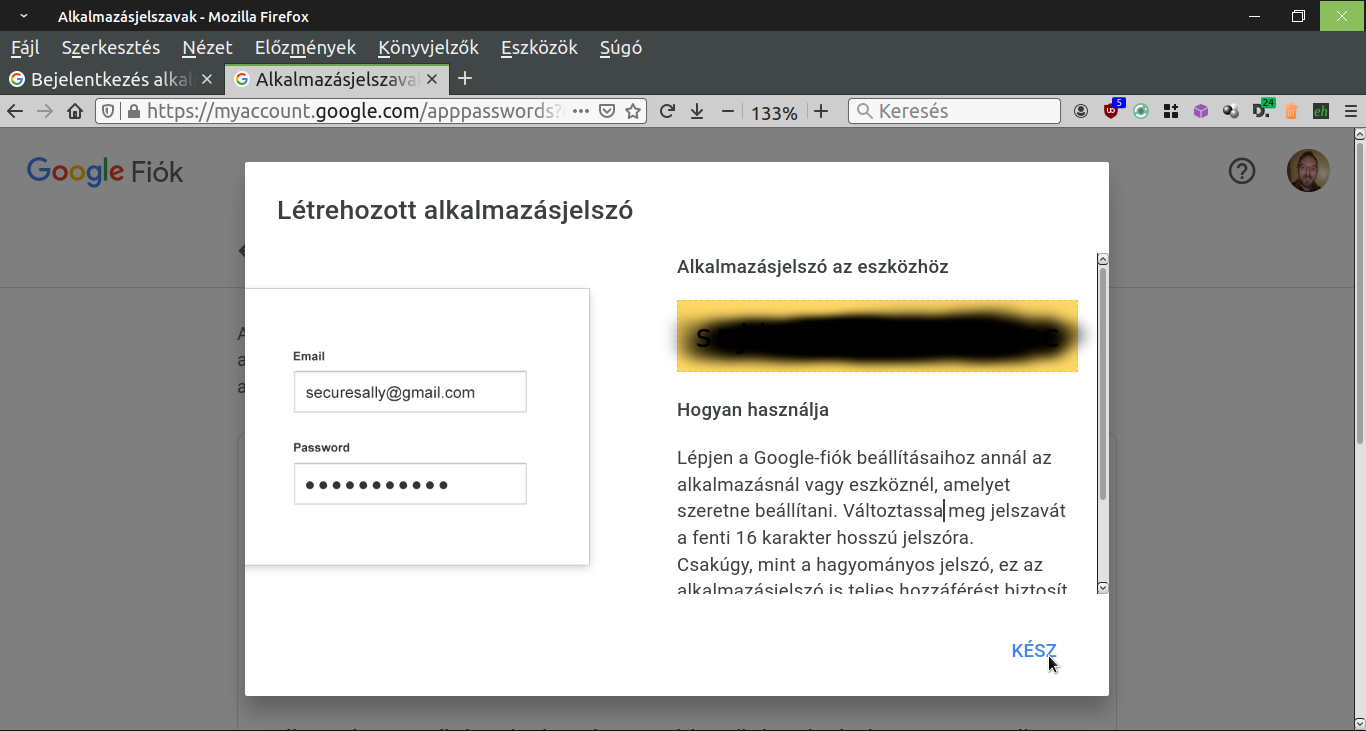Open a new tab

pyautogui.click(x=464, y=79)
